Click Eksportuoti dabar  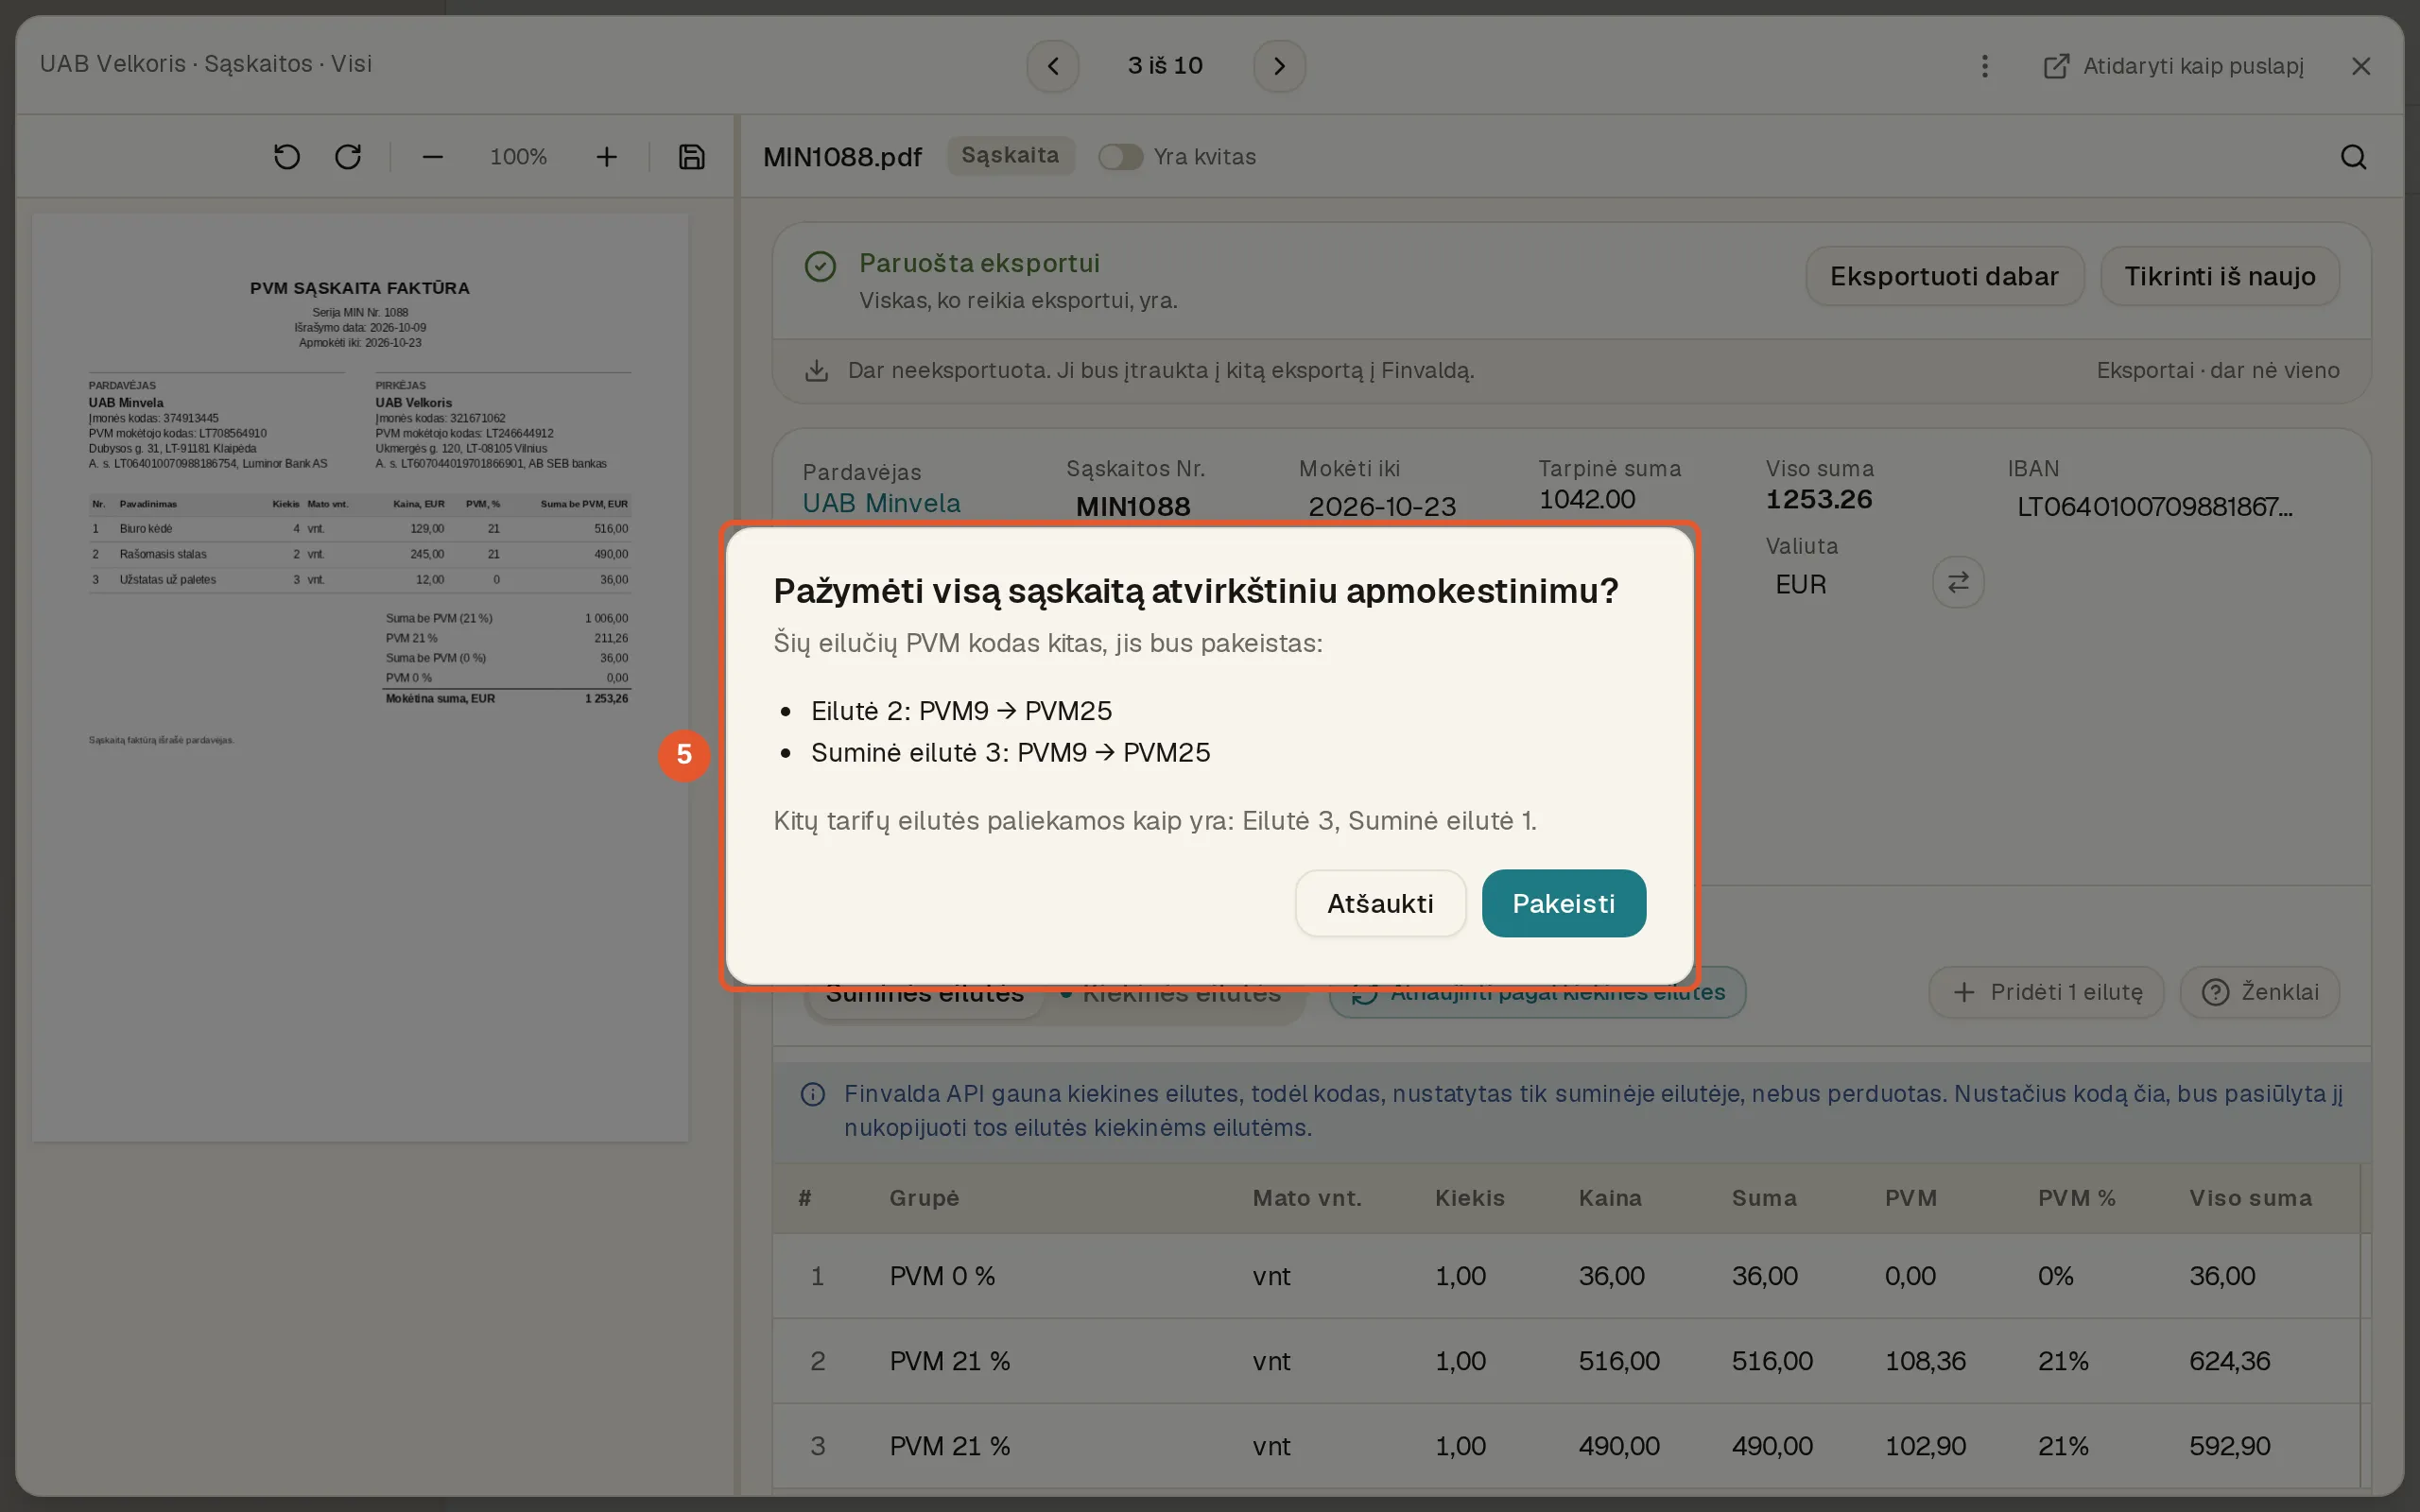pyautogui.click(x=1944, y=276)
